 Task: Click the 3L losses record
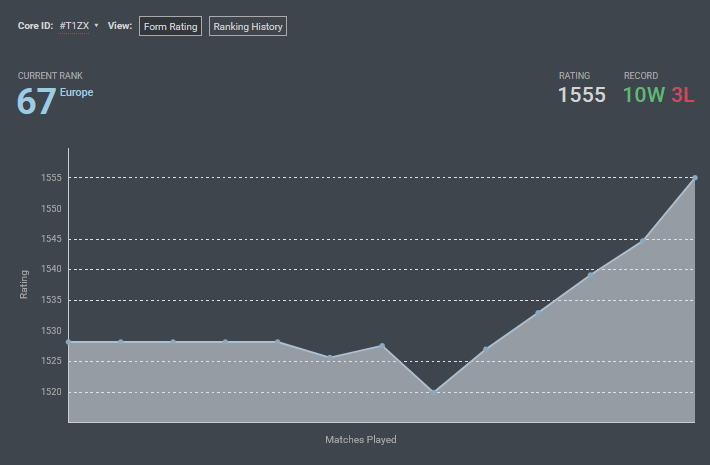tap(683, 95)
